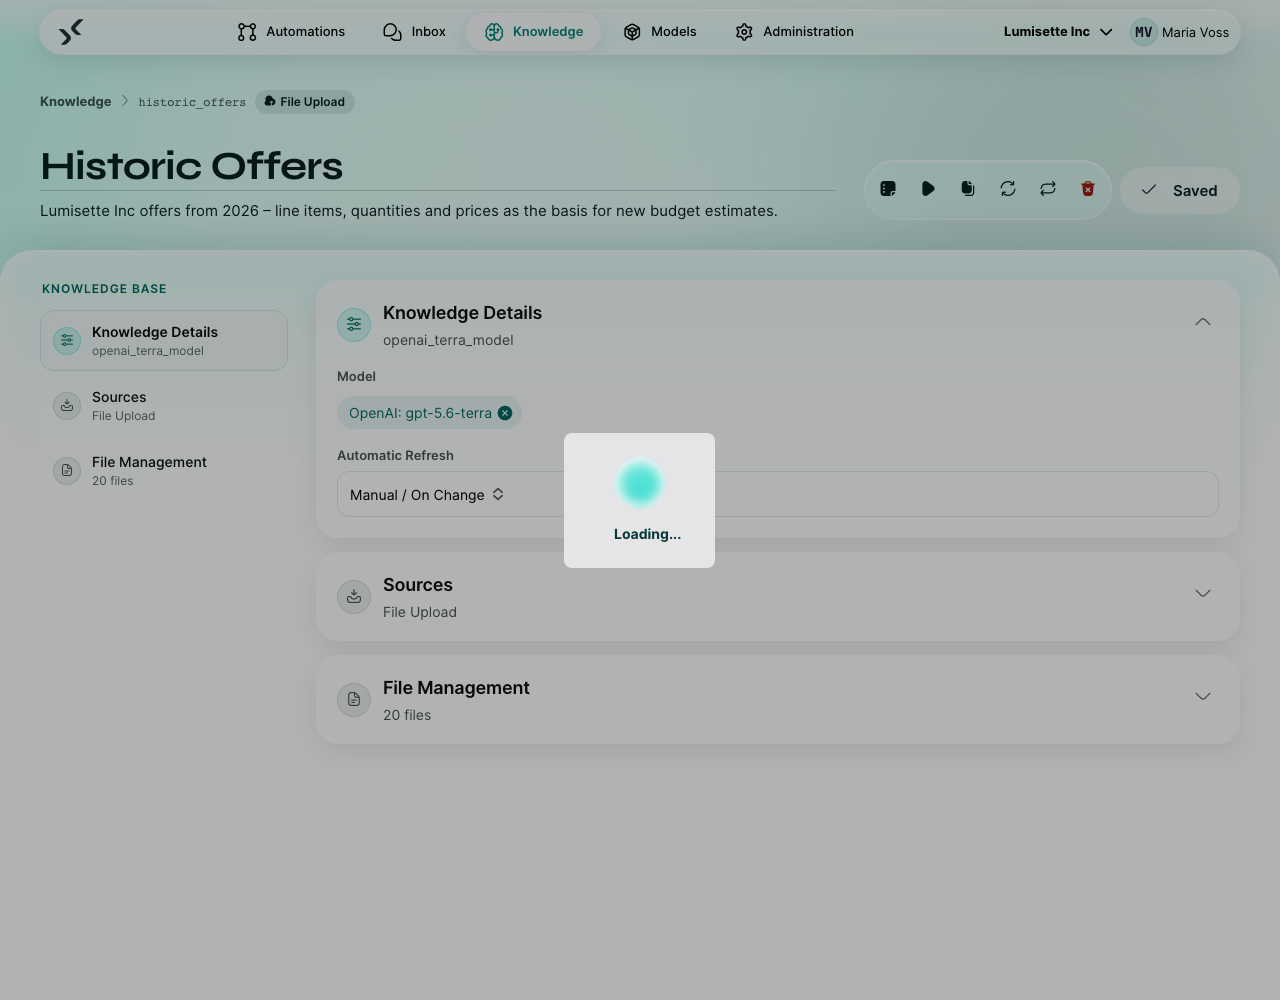The height and width of the screenshot is (1000, 1280).
Task: Select Knowledge Details in the sidebar
Action: pyautogui.click(x=164, y=340)
